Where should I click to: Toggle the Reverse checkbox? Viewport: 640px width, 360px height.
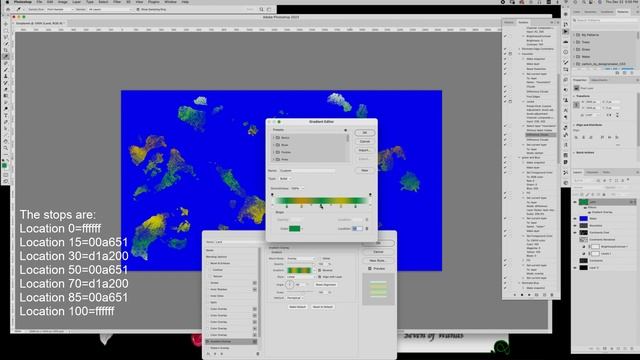pos(320,270)
